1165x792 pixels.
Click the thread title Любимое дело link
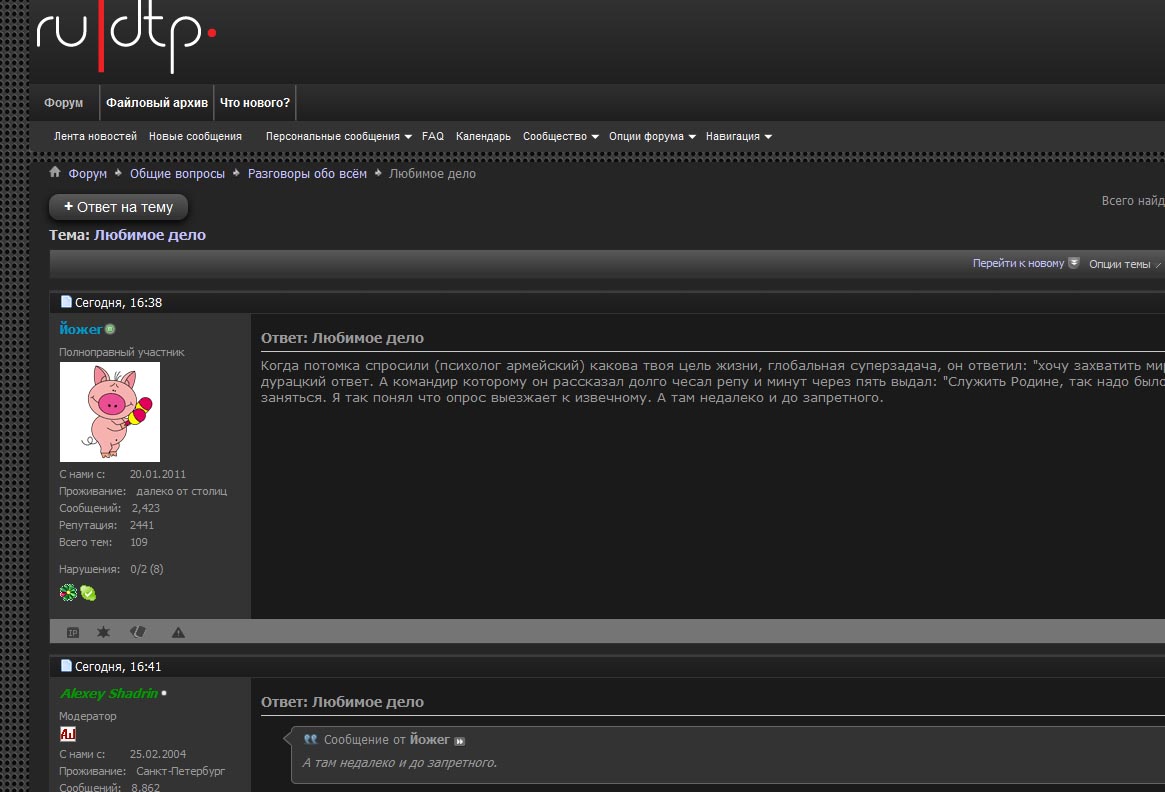click(150, 235)
